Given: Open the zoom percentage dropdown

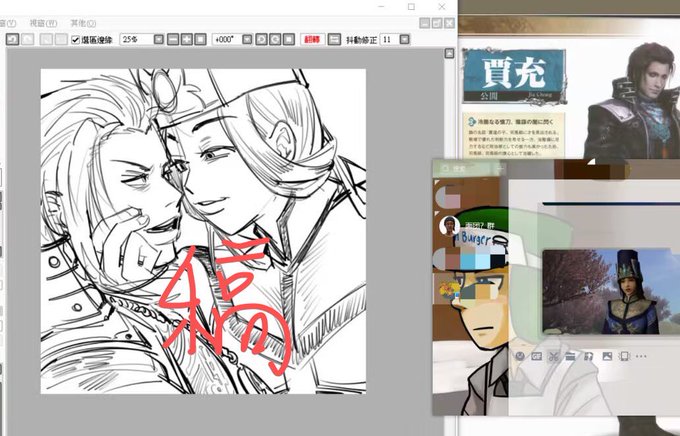Looking at the screenshot, I should pyautogui.click(x=159, y=39).
